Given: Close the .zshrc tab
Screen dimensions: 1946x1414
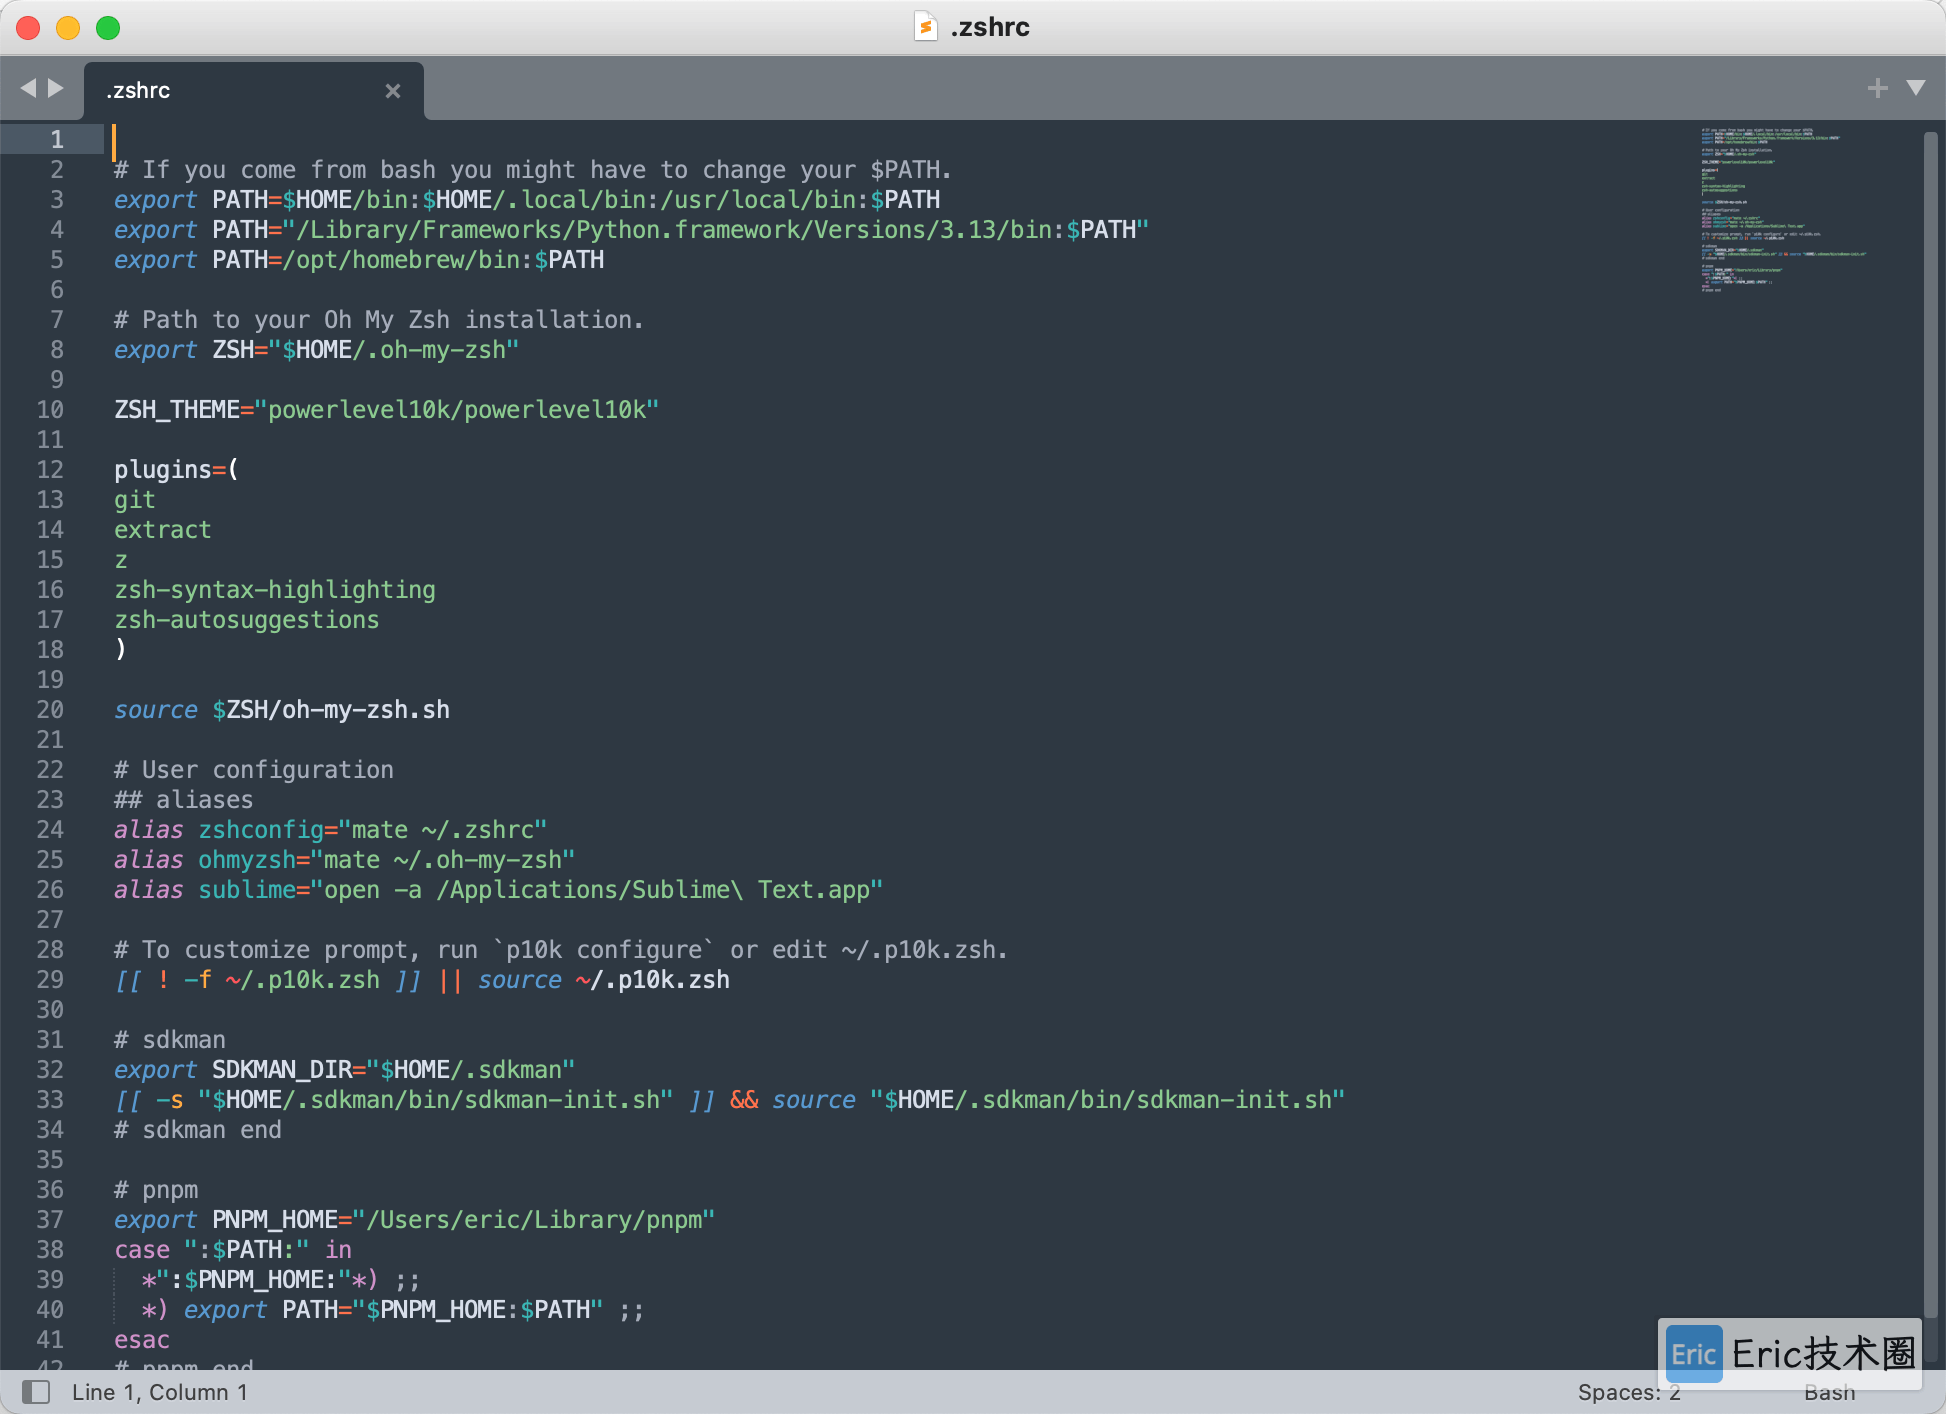Looking at the screenshot, I should [393, 91].
